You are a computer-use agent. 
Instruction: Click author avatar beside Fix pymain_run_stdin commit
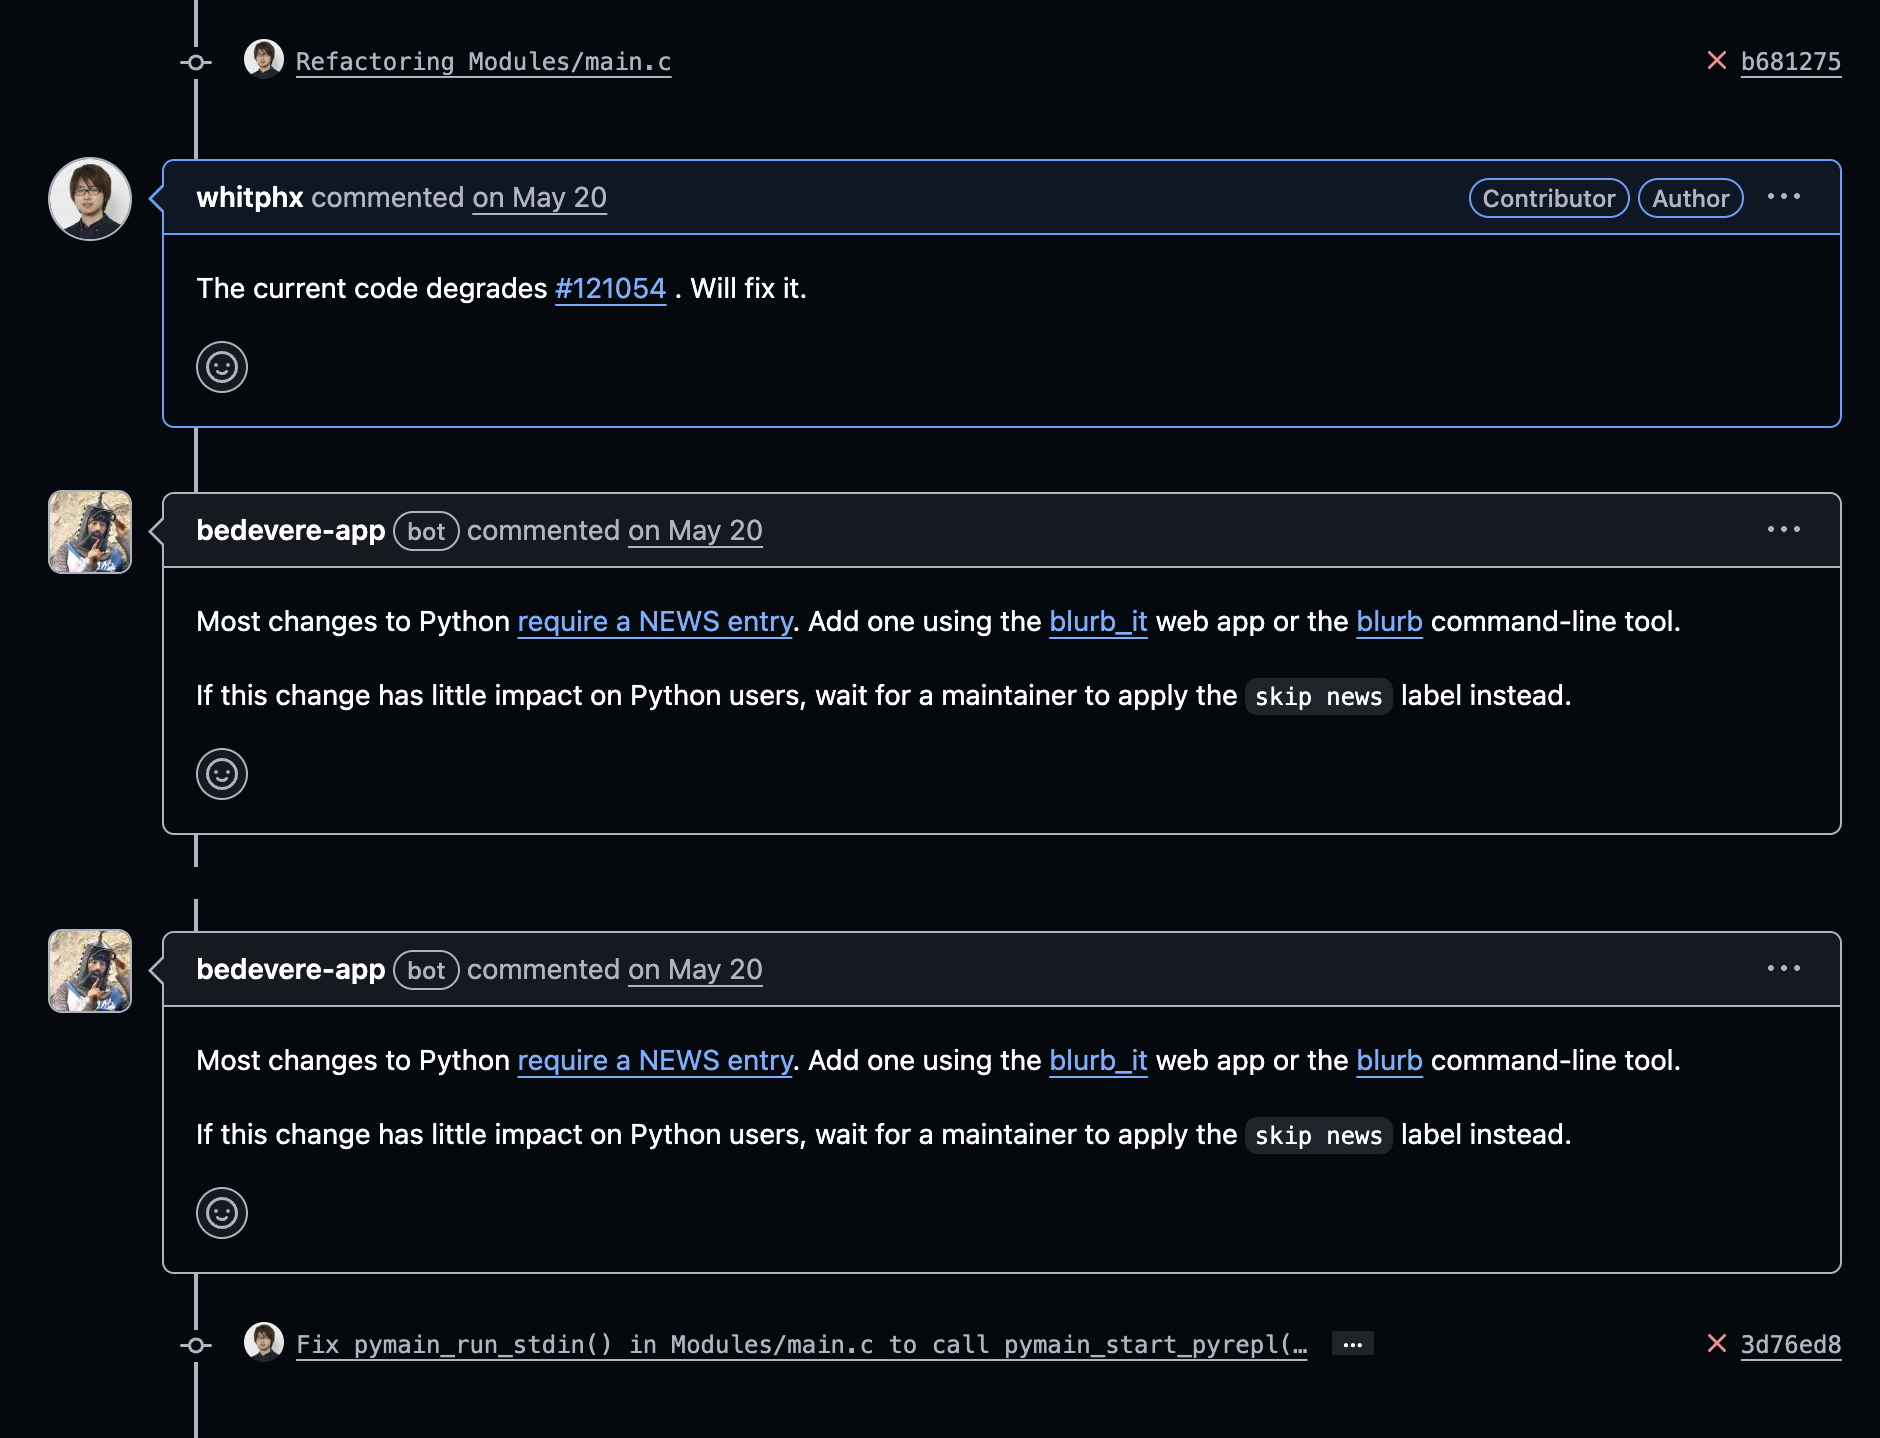click(264, 1342)
